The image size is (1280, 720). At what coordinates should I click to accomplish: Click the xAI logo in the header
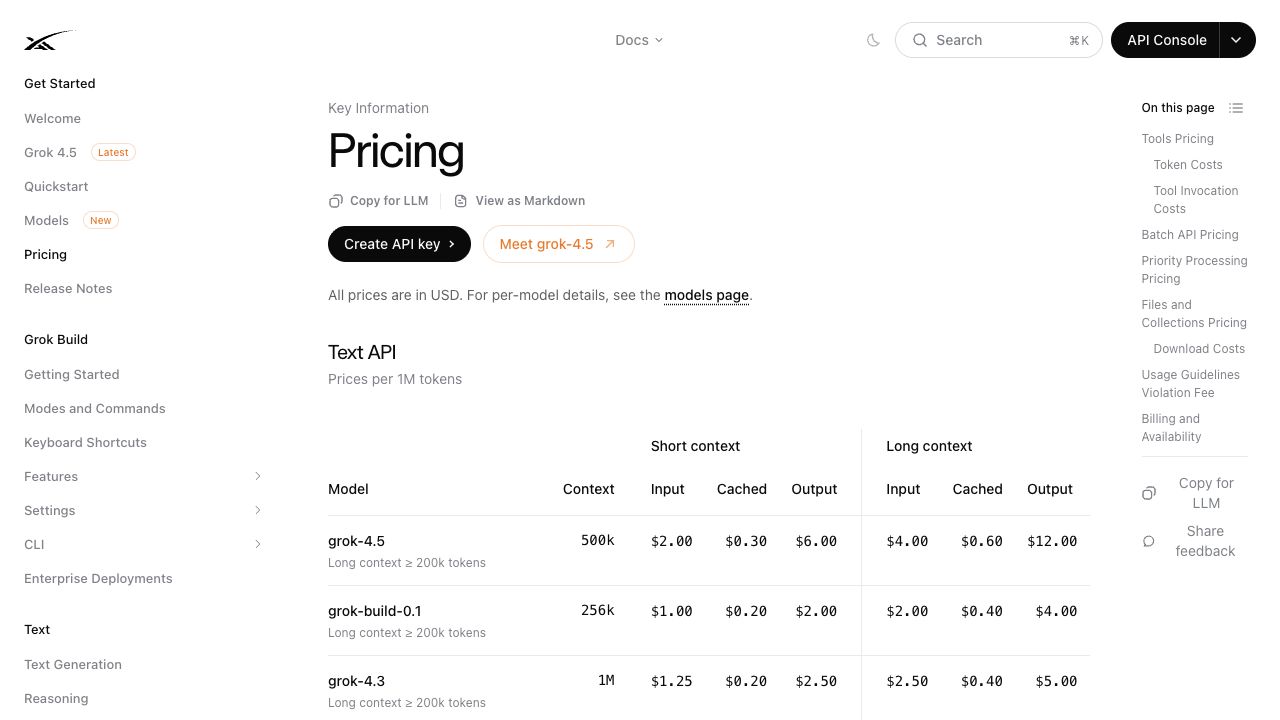50,40
